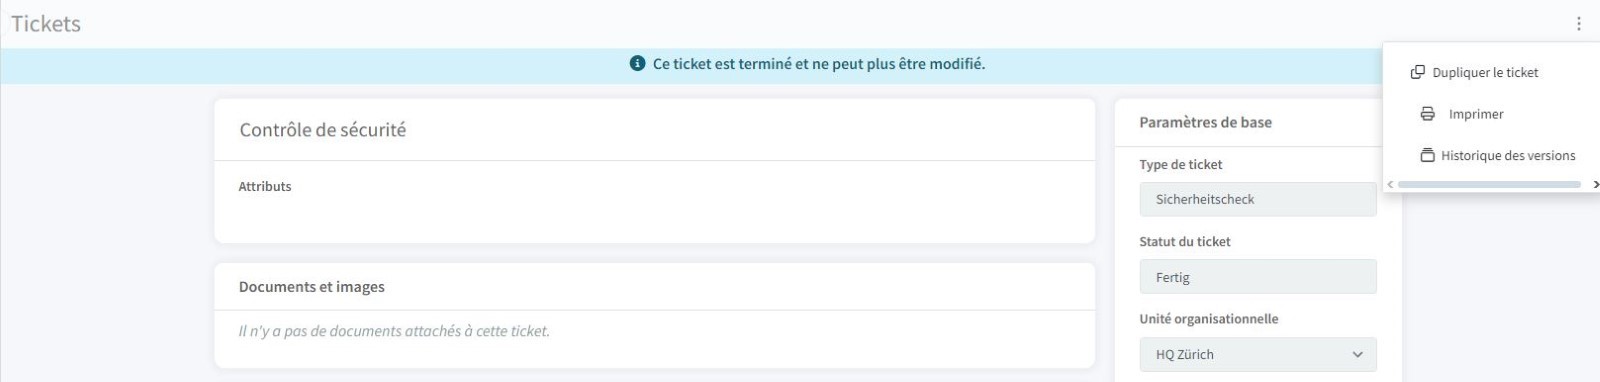Click the "Paramètres de base" panel header
This screenshot has width=1600, height=382.
pyautogui.click(x=1206, y=122)
